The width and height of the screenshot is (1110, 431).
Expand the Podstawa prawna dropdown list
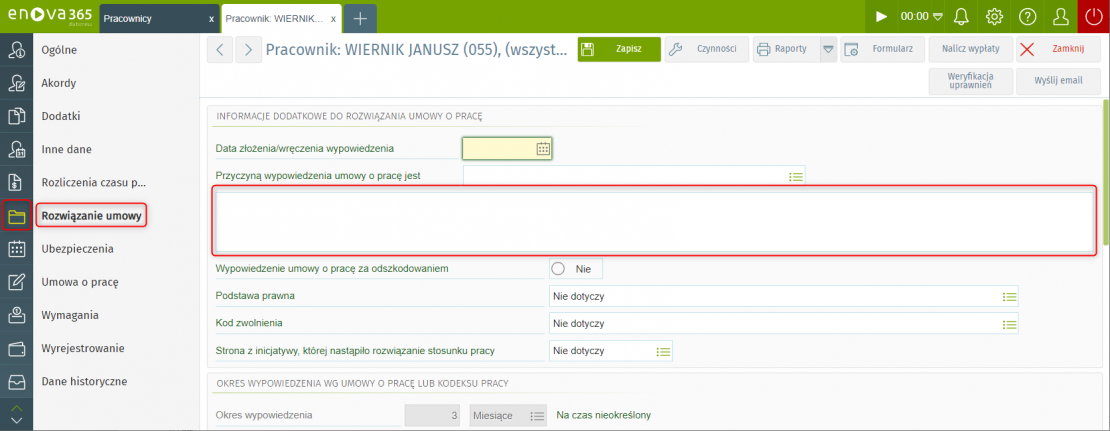pos(1009,297)
